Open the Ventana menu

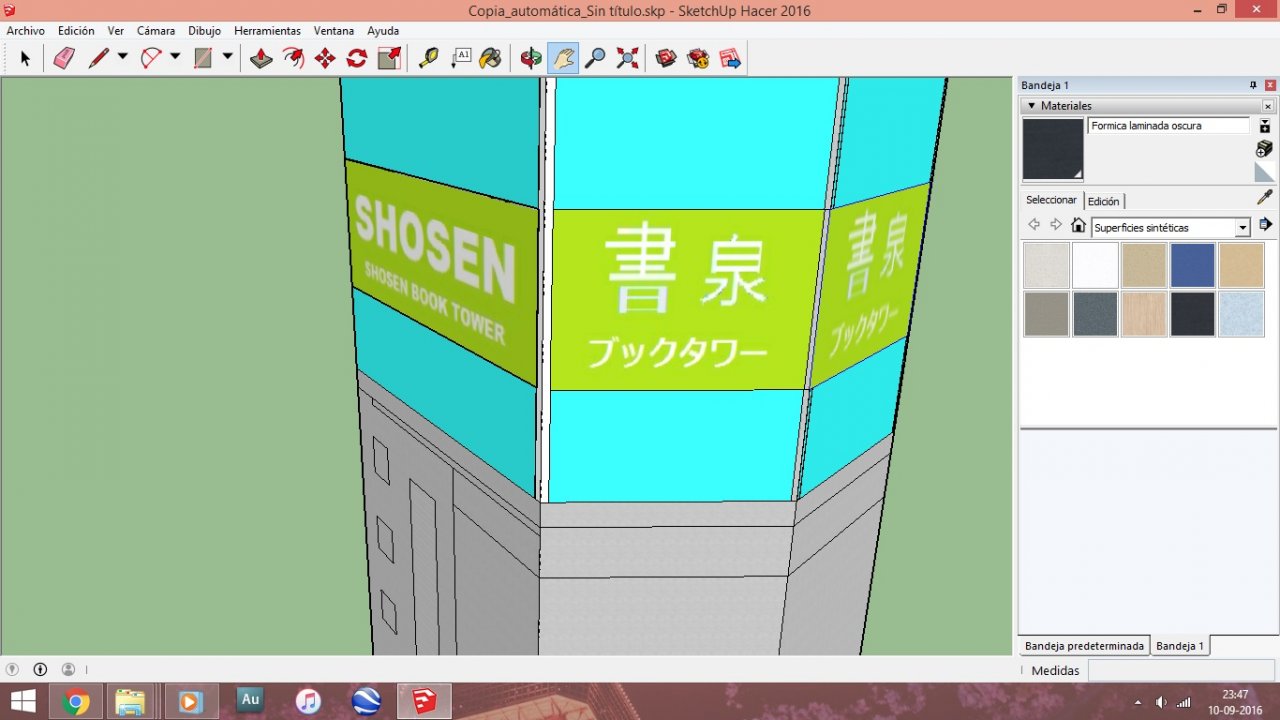pos(334,31)
